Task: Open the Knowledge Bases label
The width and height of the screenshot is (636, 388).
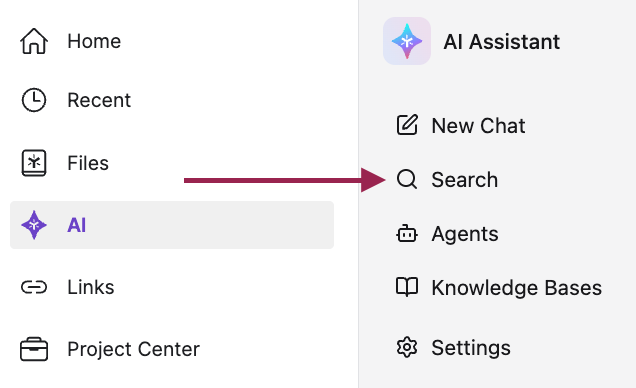Action: pyautogui.click(x=516, y=288)
